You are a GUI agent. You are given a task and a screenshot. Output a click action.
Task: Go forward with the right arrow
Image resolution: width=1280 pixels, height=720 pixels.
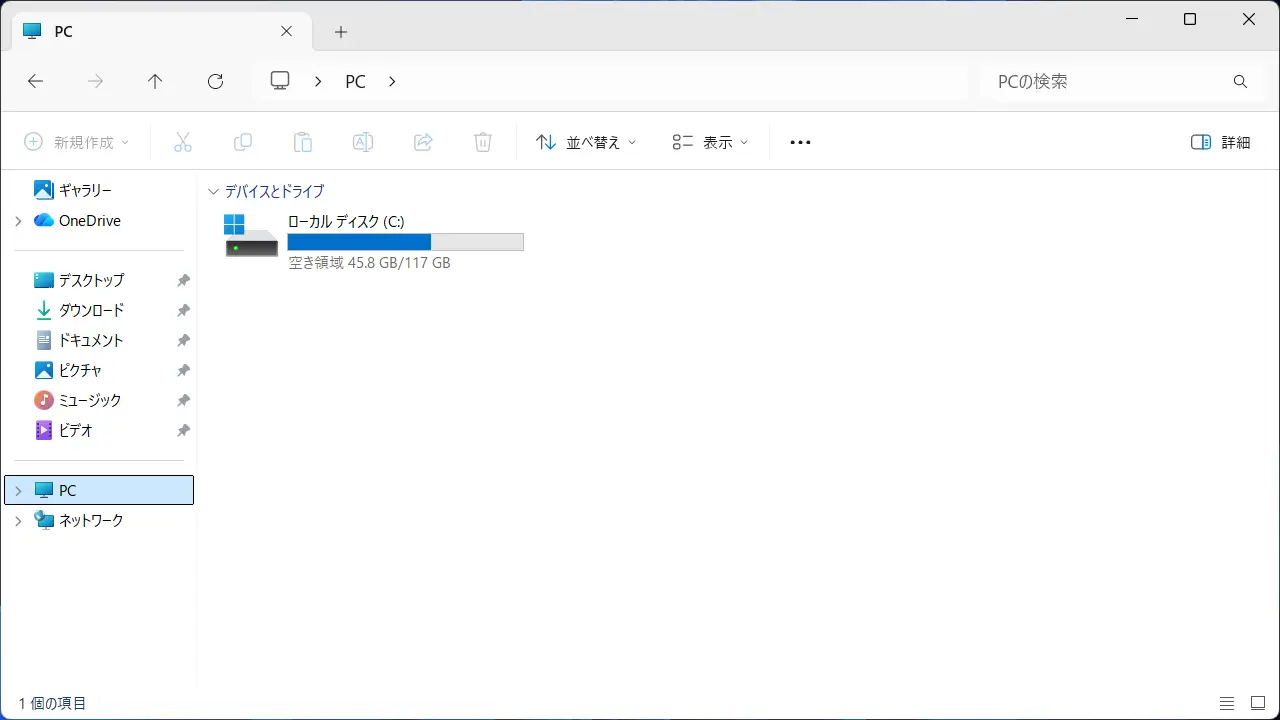[96, 81]
